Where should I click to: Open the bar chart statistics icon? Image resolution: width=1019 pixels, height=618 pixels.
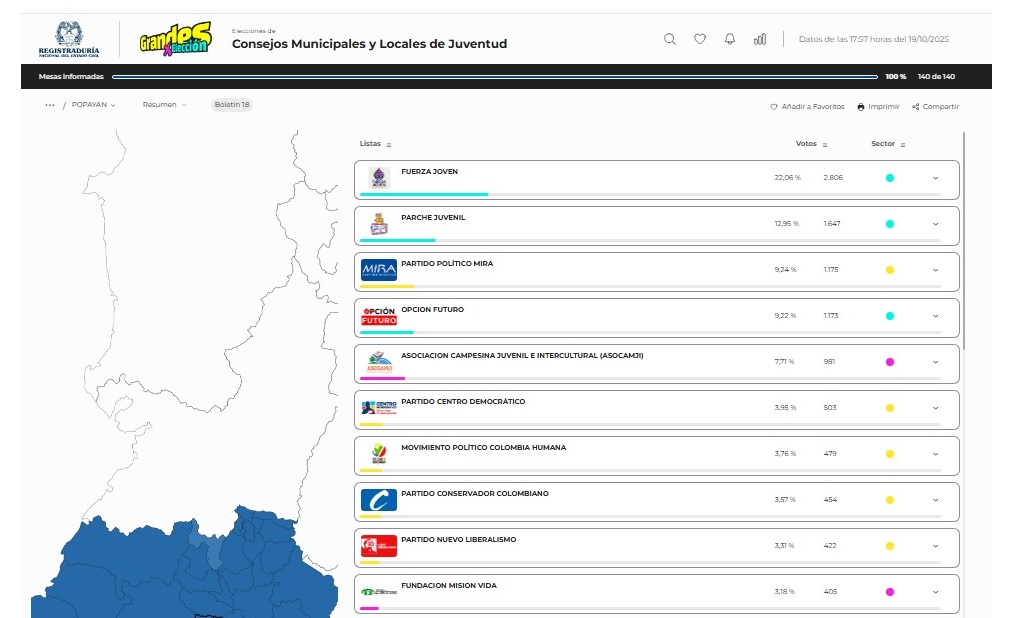tap(760, 39)
